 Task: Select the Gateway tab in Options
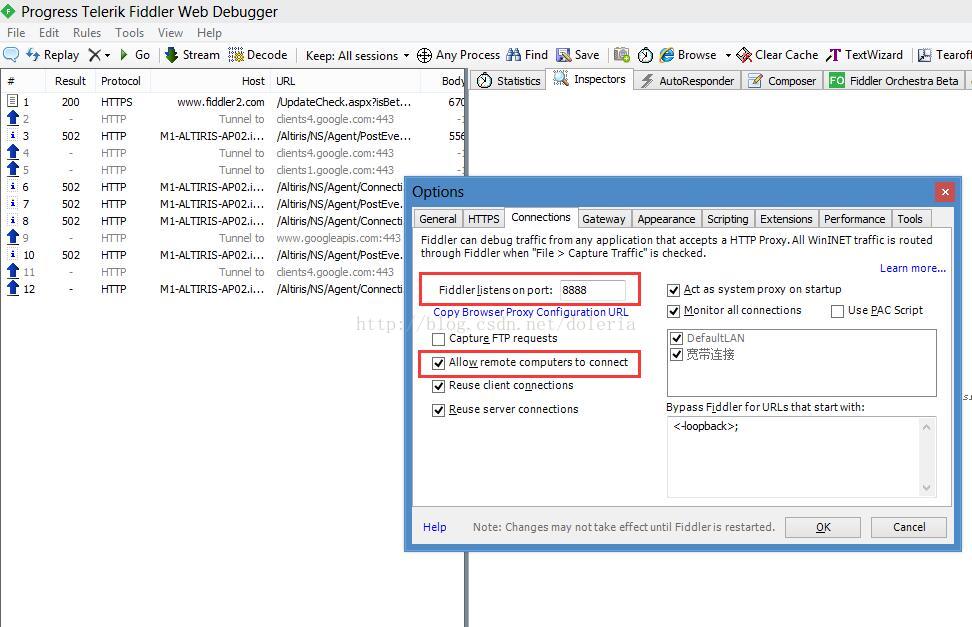tap(604, 219)
